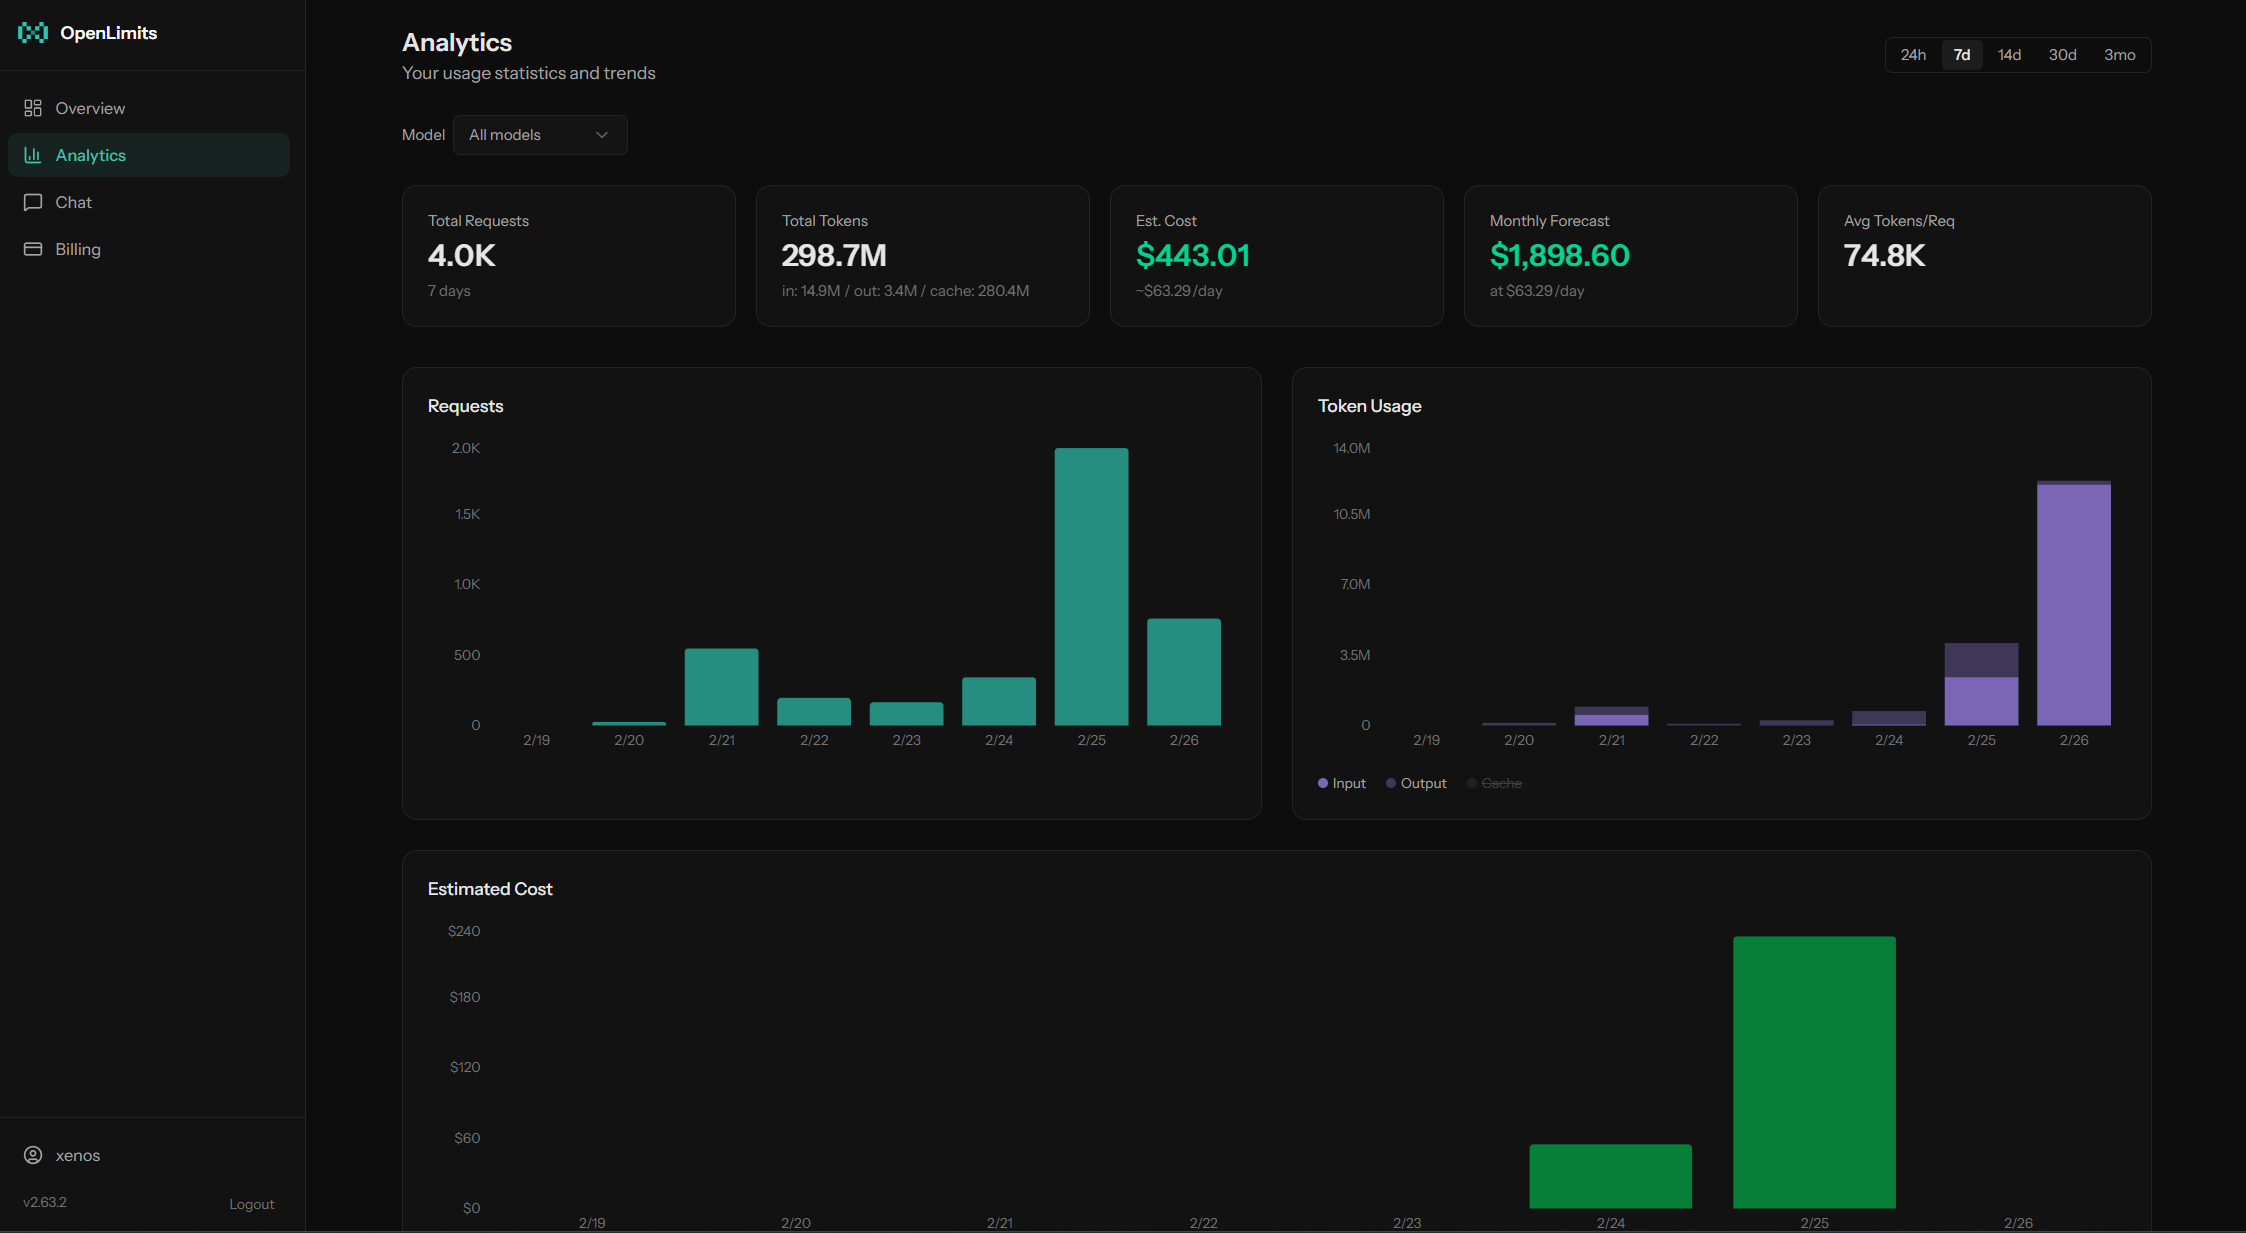This screenshot has width=2246, height=1233.
Task: Click the Chat bubble icon
Action: (x=33, y=202)
